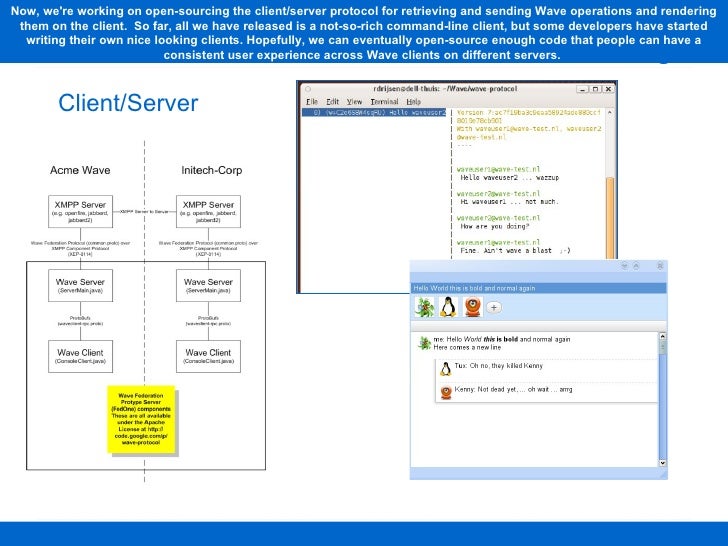728x546 pixels.
Task: Click the up-arrow icon in wave panel header
Action: pyautogui.click(x=636, y=266)
